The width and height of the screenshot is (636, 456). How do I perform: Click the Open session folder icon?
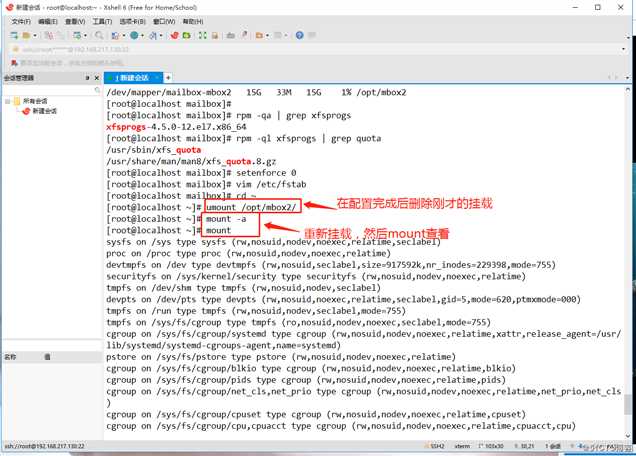(26, 36)
